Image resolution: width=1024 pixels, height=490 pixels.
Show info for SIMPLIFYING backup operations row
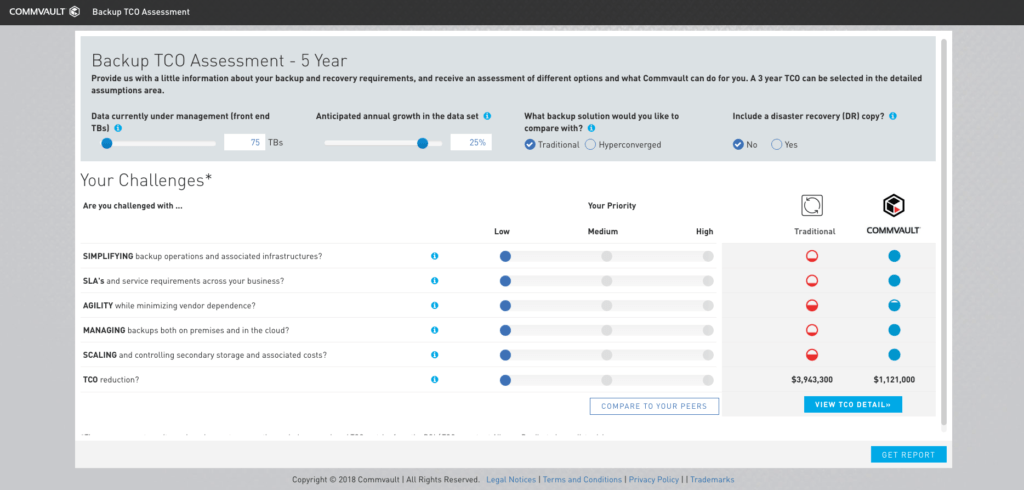pyautogui.click(x=435, y=256)
